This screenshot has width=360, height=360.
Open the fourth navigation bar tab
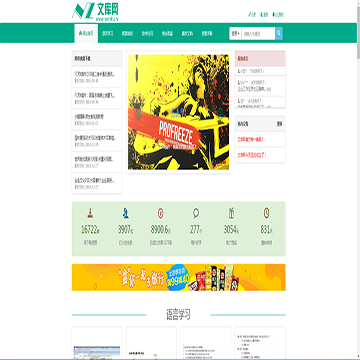coord(147,33)
